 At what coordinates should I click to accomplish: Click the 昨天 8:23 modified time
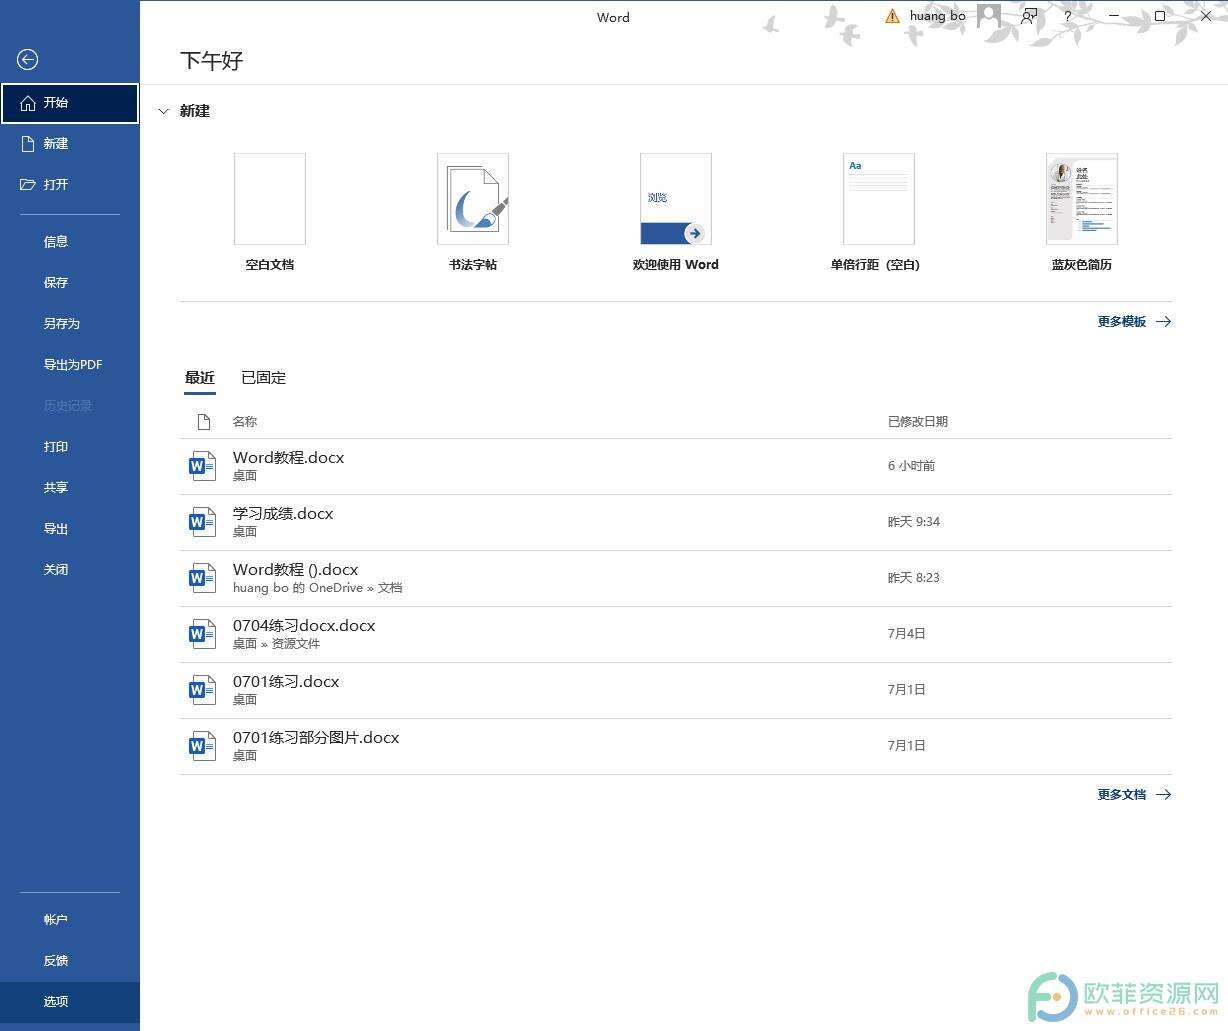click(914, 578)
